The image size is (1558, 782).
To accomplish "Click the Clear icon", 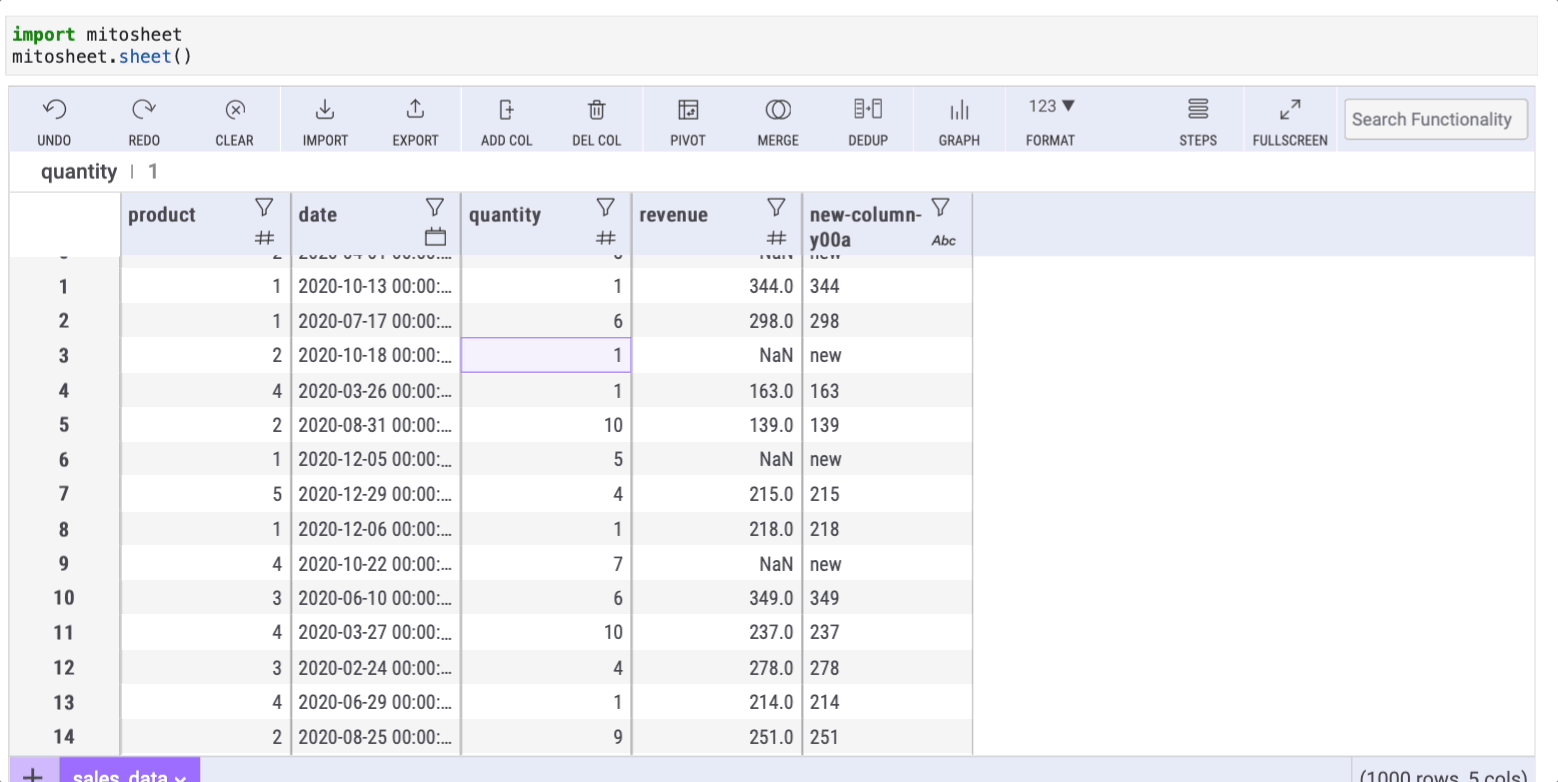I will click(x=234, y=110).
